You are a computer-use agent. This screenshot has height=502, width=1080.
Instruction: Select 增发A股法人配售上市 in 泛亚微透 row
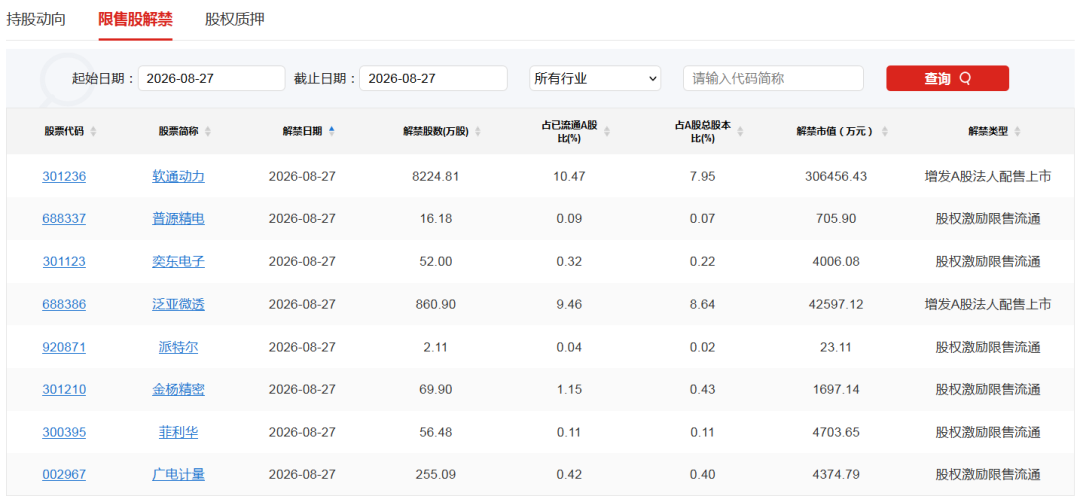(988, 304)
